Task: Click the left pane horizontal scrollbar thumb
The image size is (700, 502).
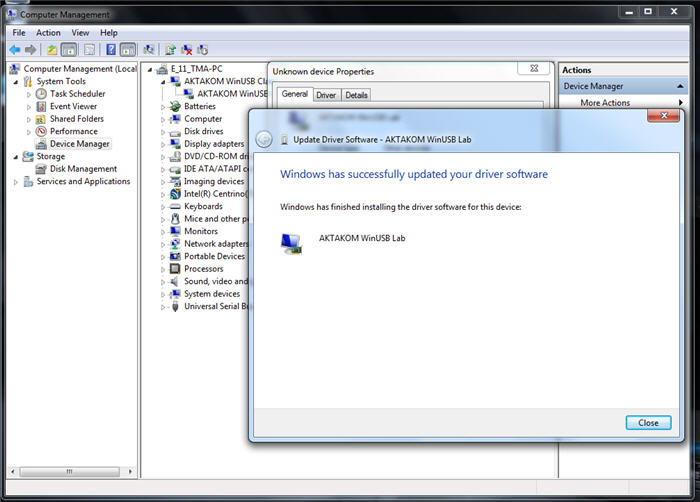Action: pos(69,472)
